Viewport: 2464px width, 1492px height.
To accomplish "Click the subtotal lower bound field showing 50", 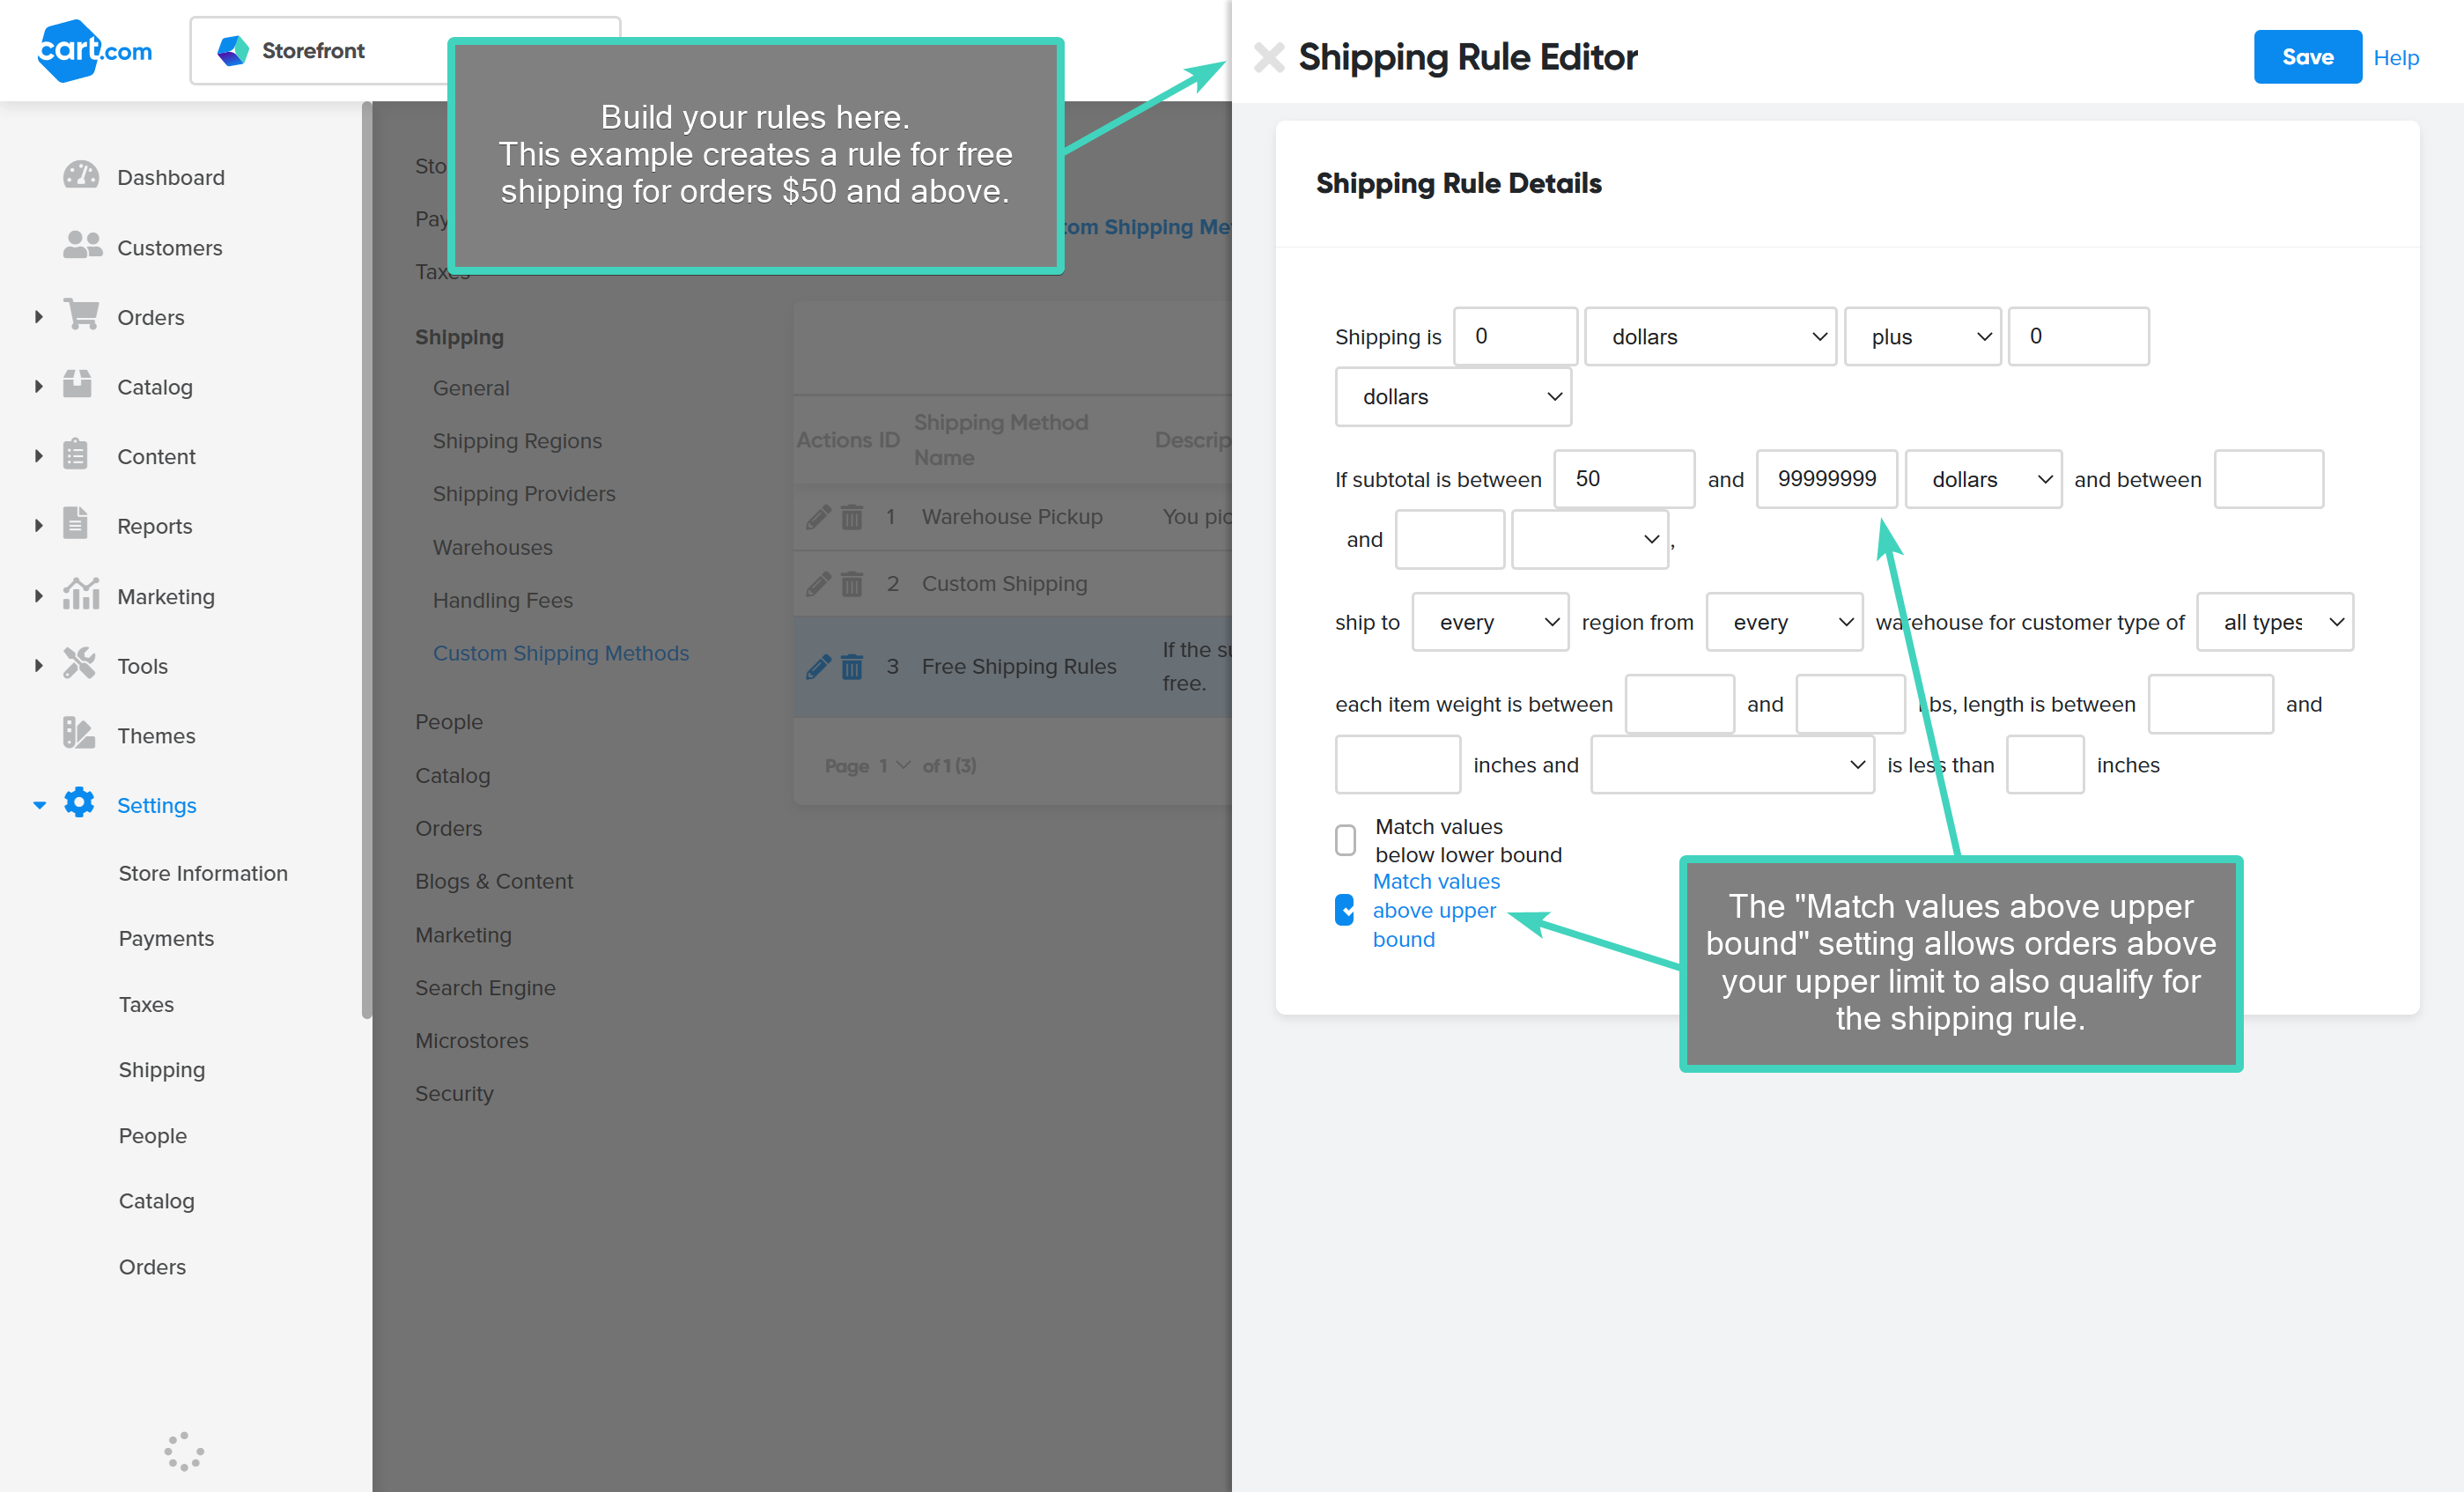I will click(x=1623, y=479).
